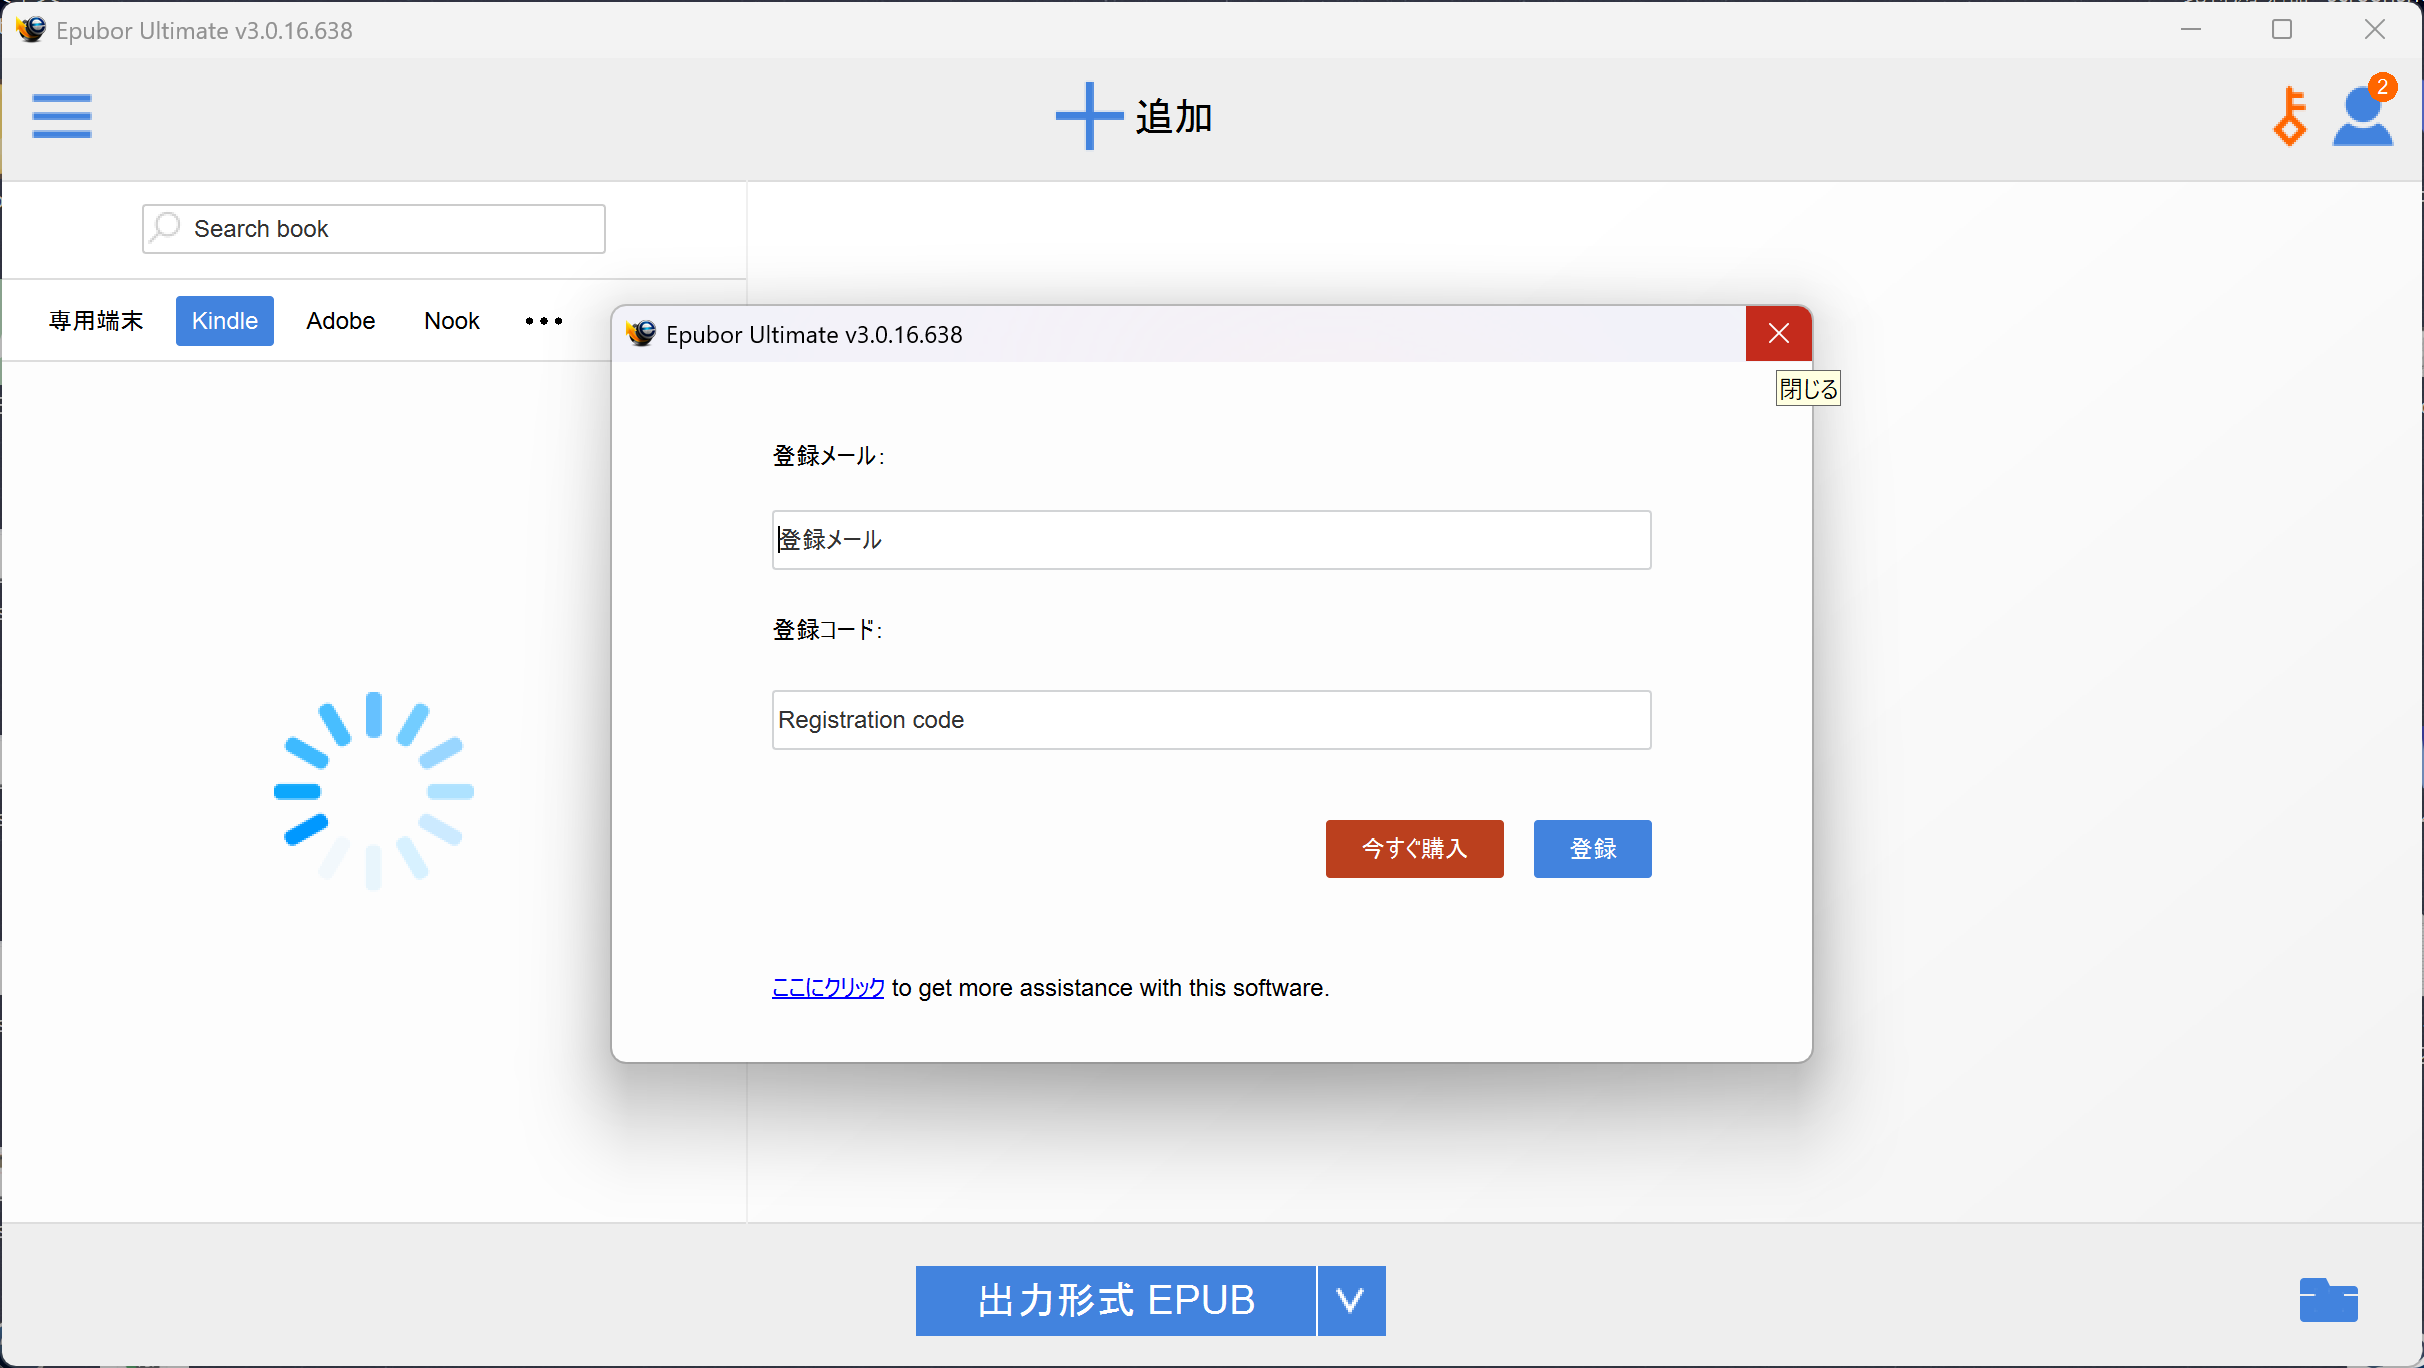Click the blue plus add icon
Image resolution: width=2424 pixels, height=1368 pixels.
1089,116
